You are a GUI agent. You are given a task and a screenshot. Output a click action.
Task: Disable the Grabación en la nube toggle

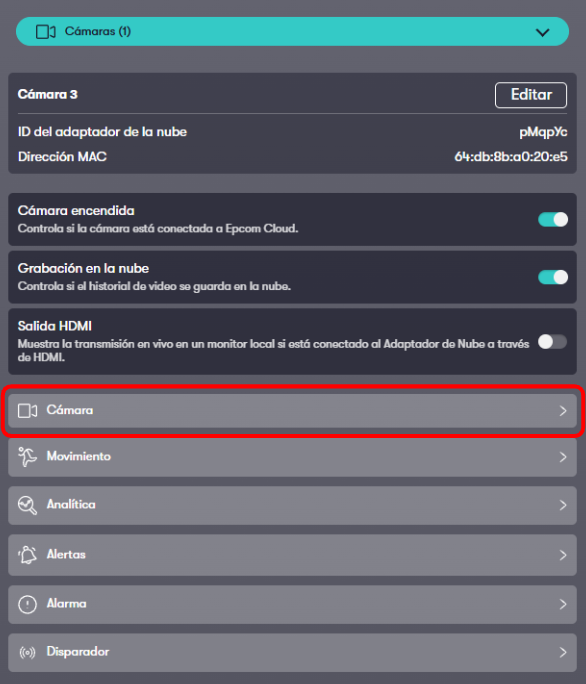click(x=553, y=277)
